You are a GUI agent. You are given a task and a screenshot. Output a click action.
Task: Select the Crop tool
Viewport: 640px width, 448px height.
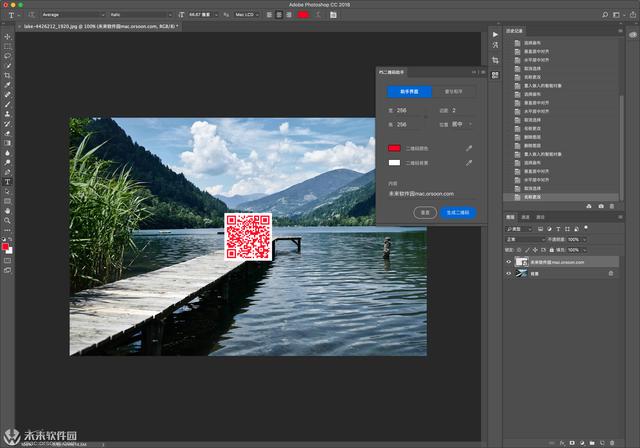tap(8, 75)
